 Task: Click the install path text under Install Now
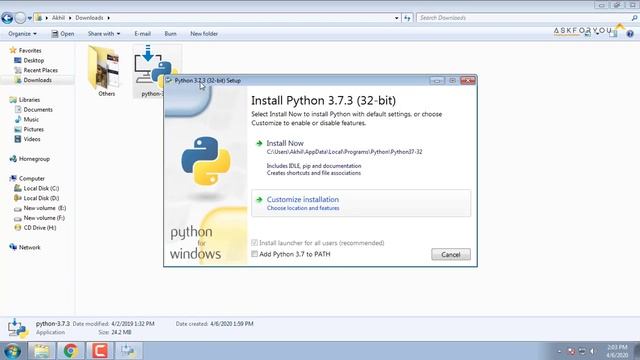[344, 152]
